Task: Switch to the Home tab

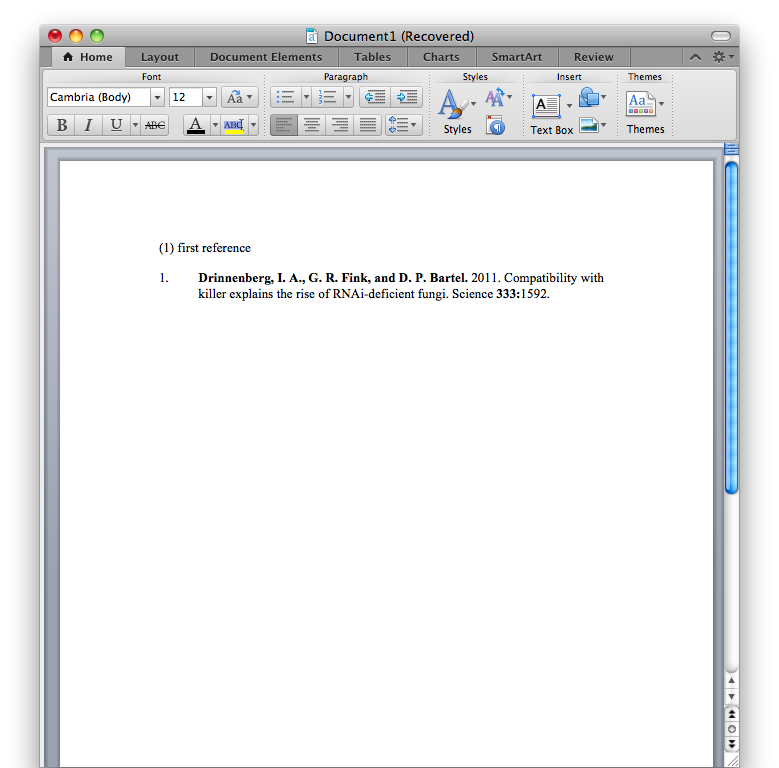Action: 88,57
